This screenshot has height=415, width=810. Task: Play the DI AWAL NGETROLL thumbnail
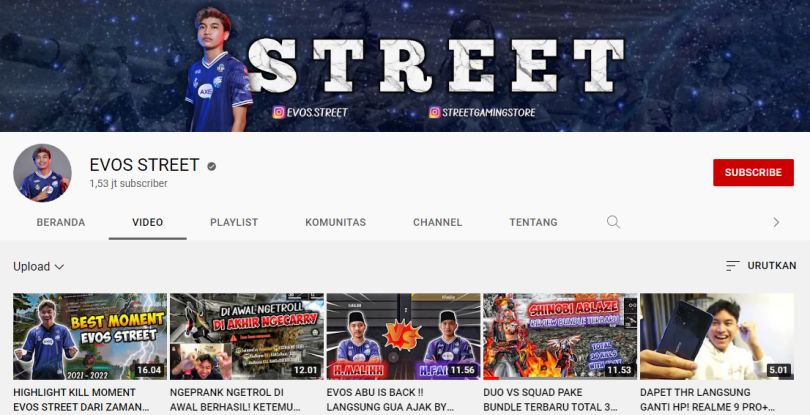247,336
